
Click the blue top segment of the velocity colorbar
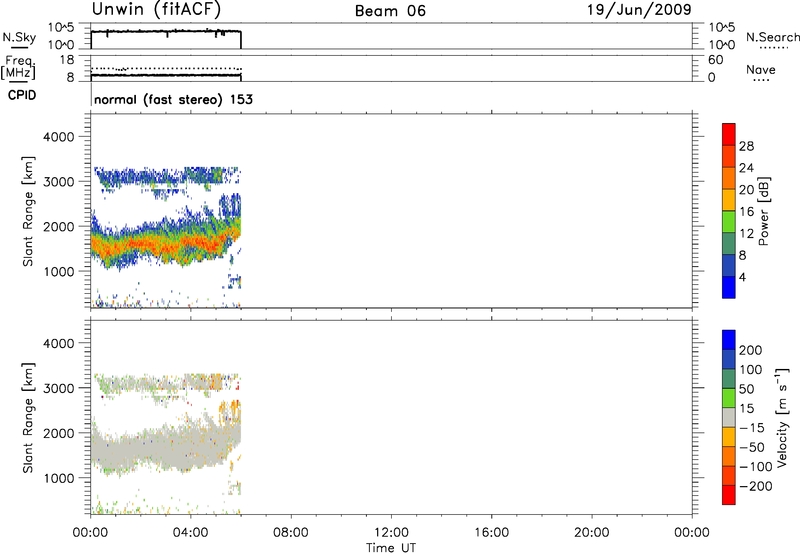pyautogui.click(x=729, y=340)
